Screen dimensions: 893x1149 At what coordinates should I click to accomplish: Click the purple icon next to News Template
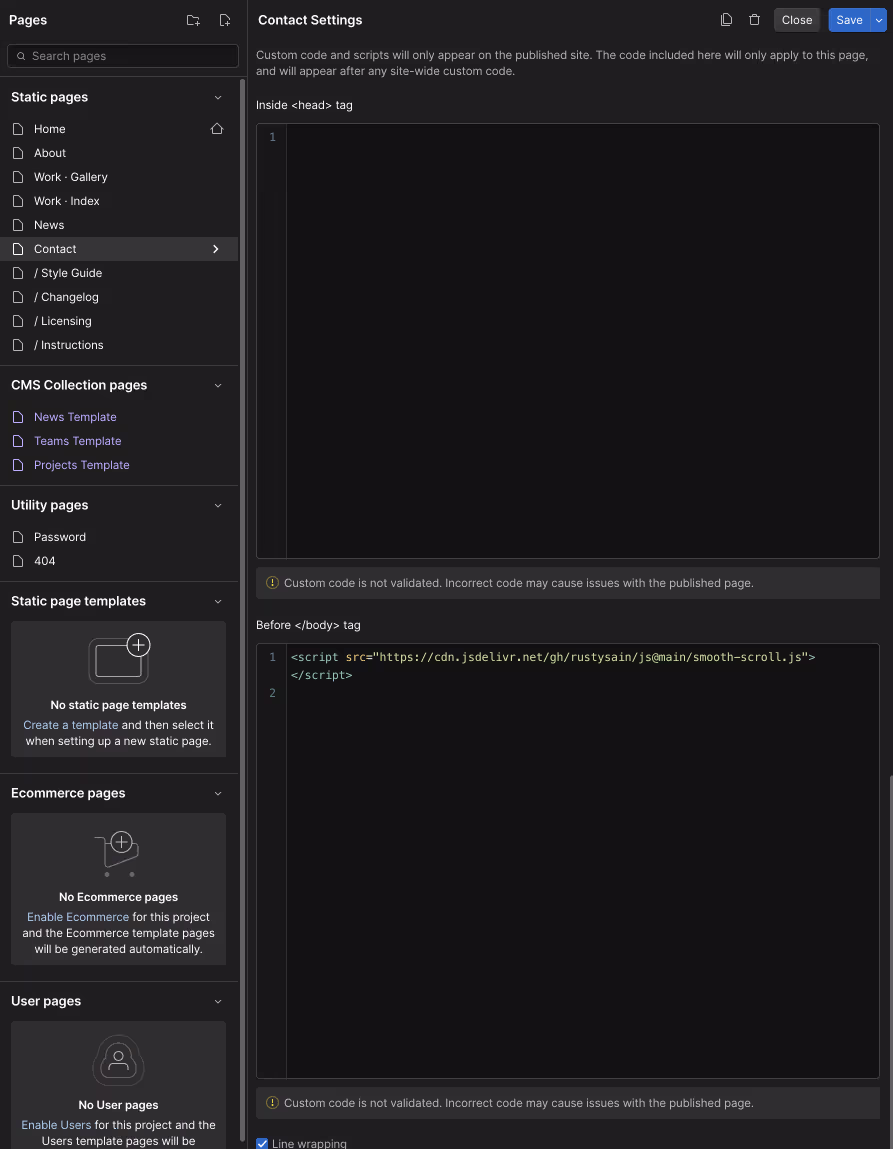18,417
